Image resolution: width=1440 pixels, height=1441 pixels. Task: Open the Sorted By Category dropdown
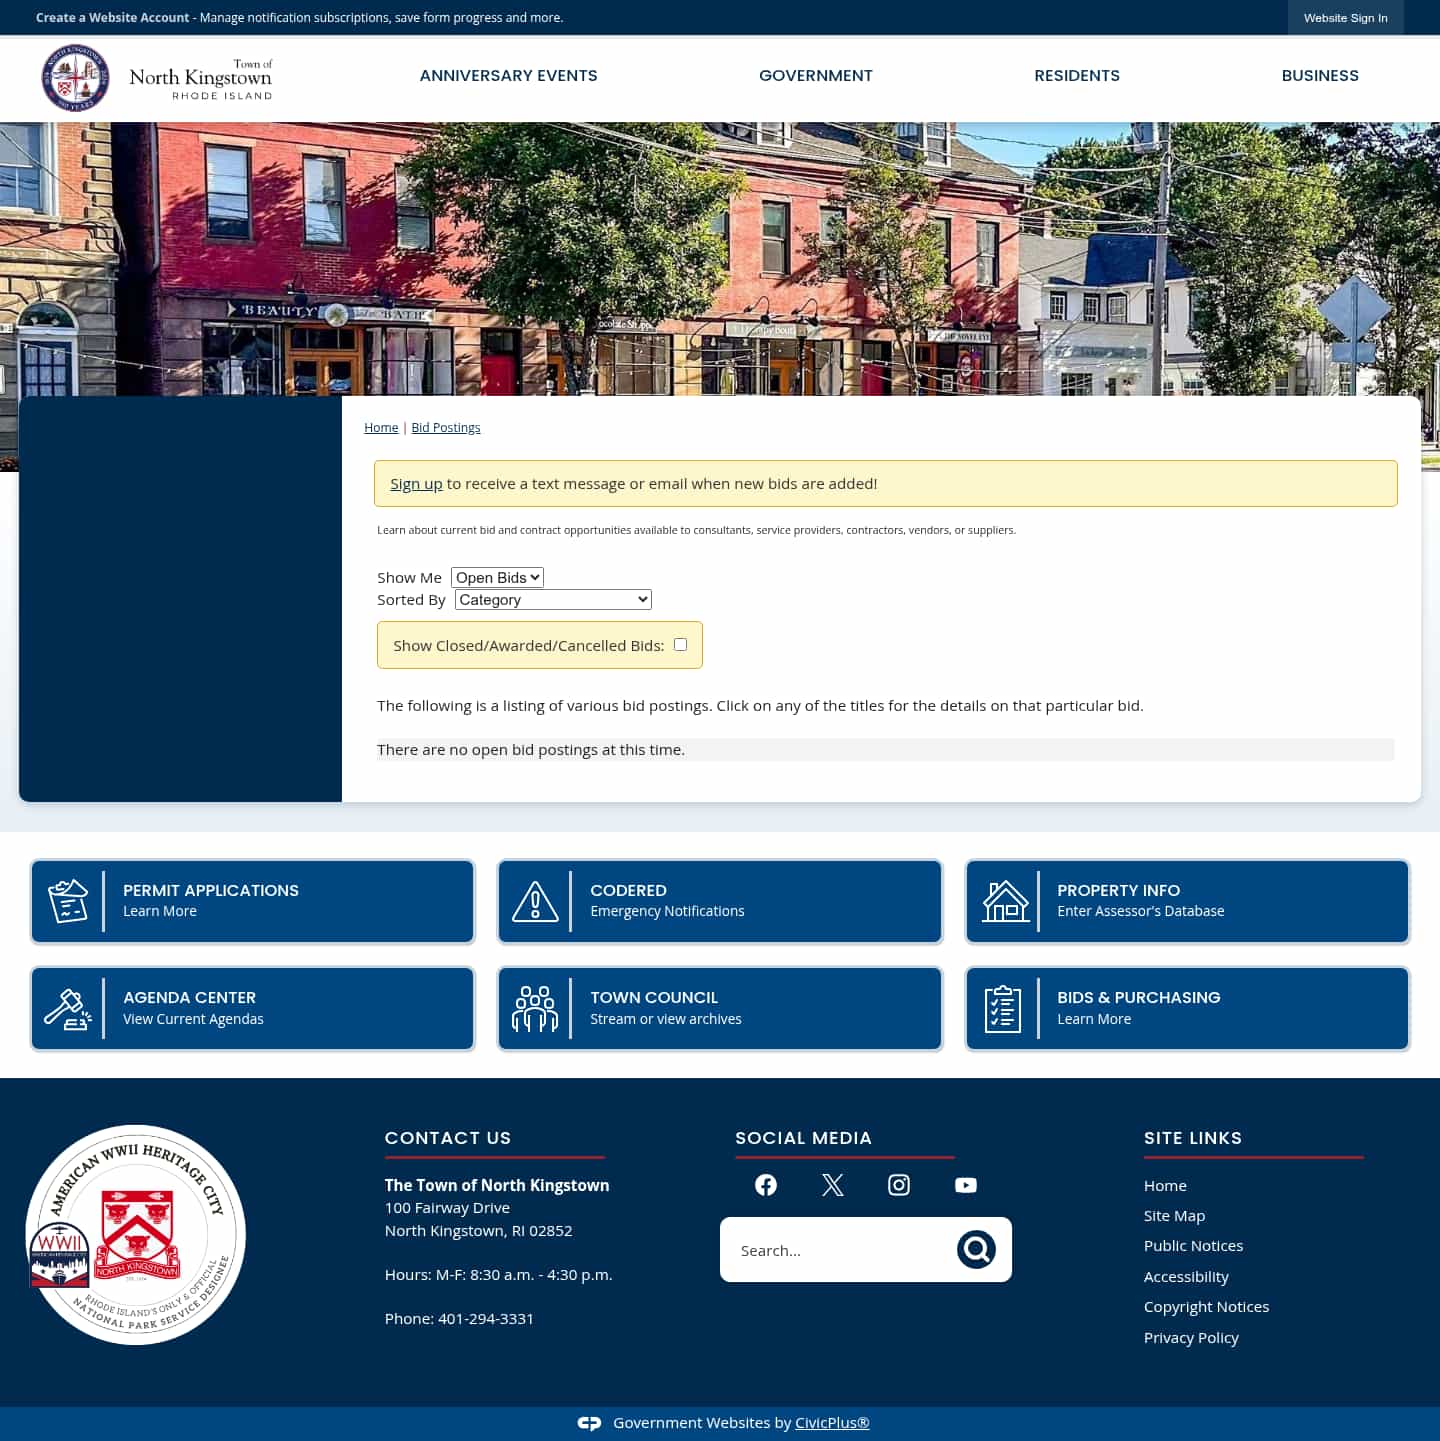coord(553,599)
